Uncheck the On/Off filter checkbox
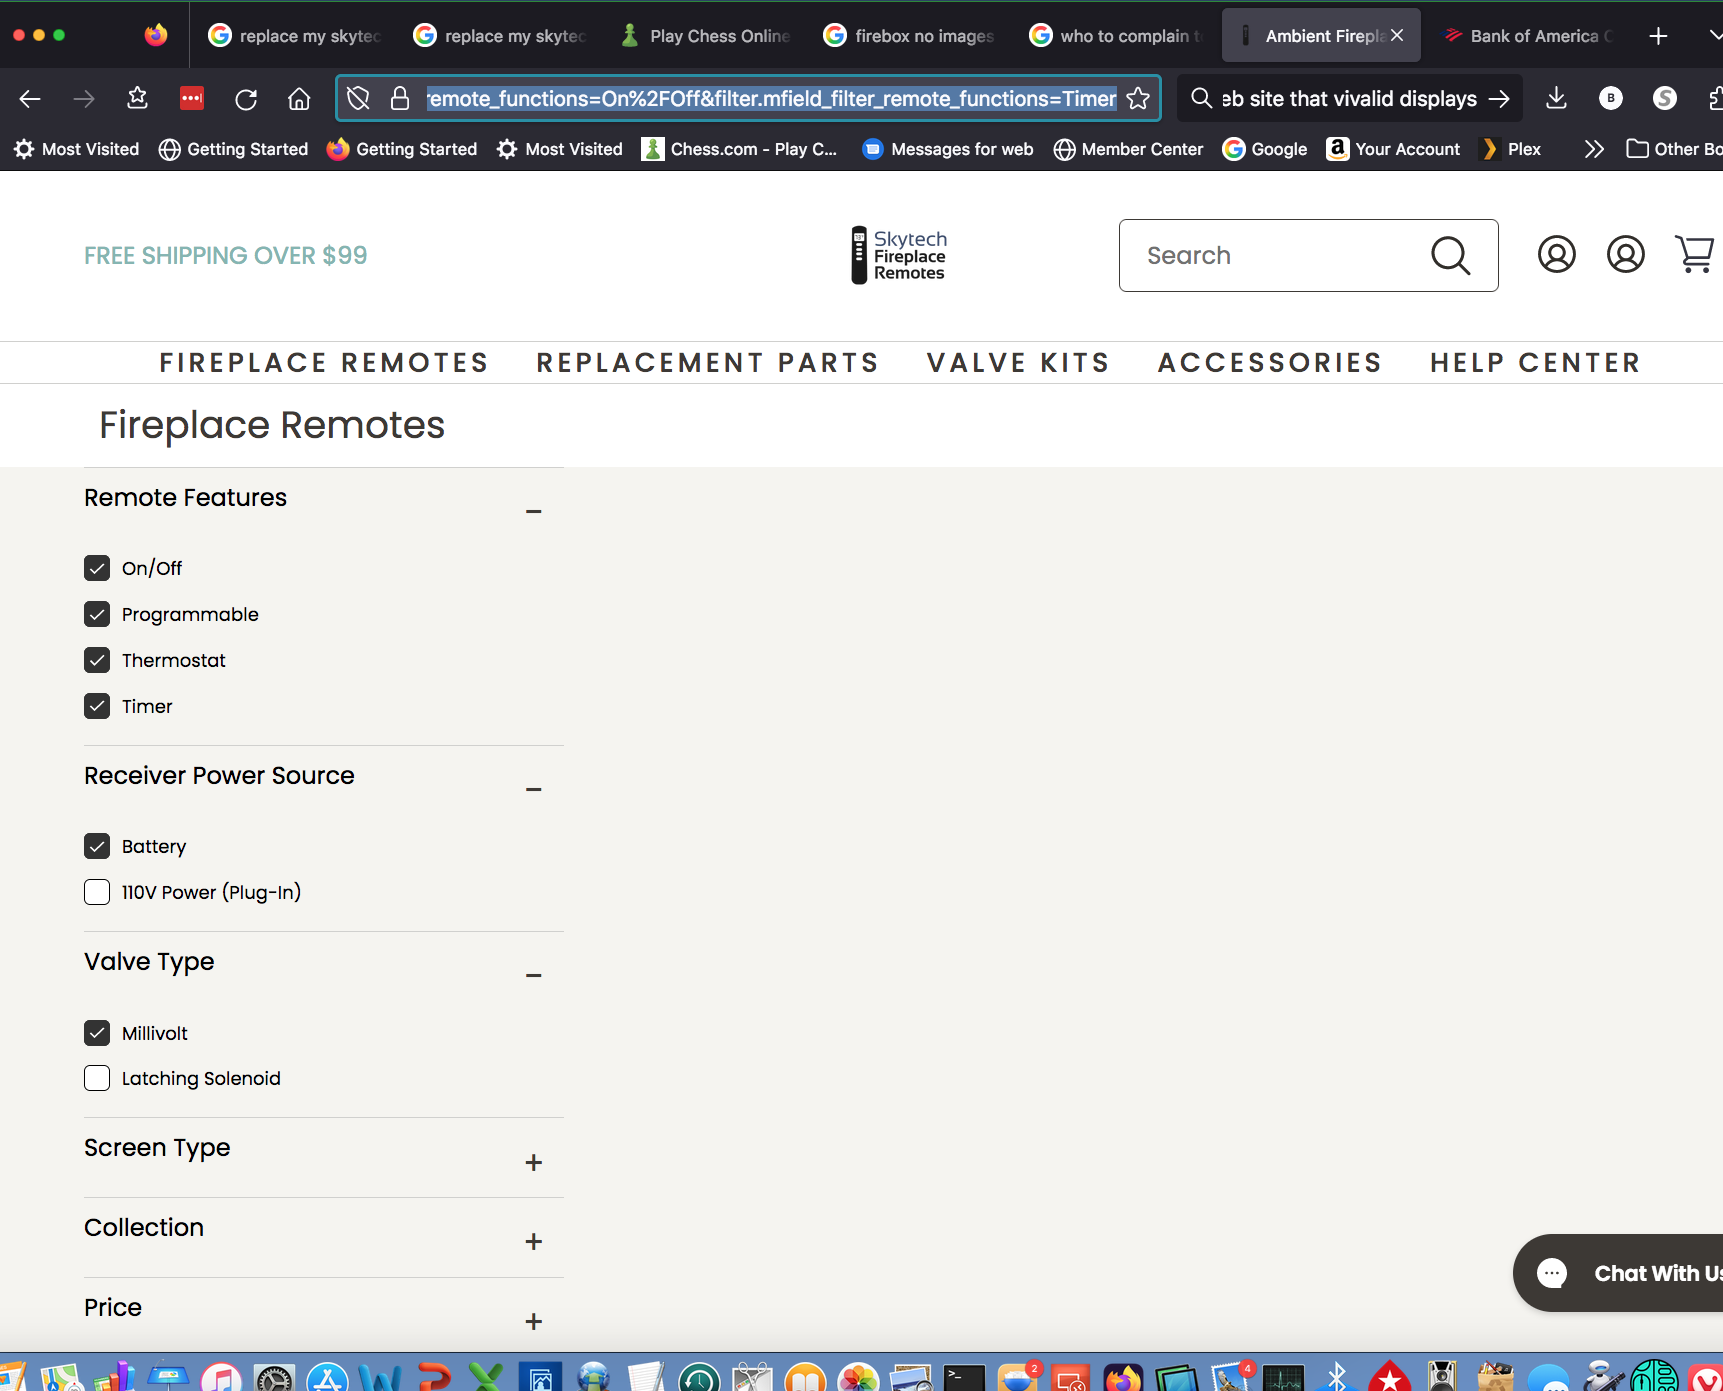Screen dimensions: 1723x1391 pyautogui.click(x=97, y=568)
